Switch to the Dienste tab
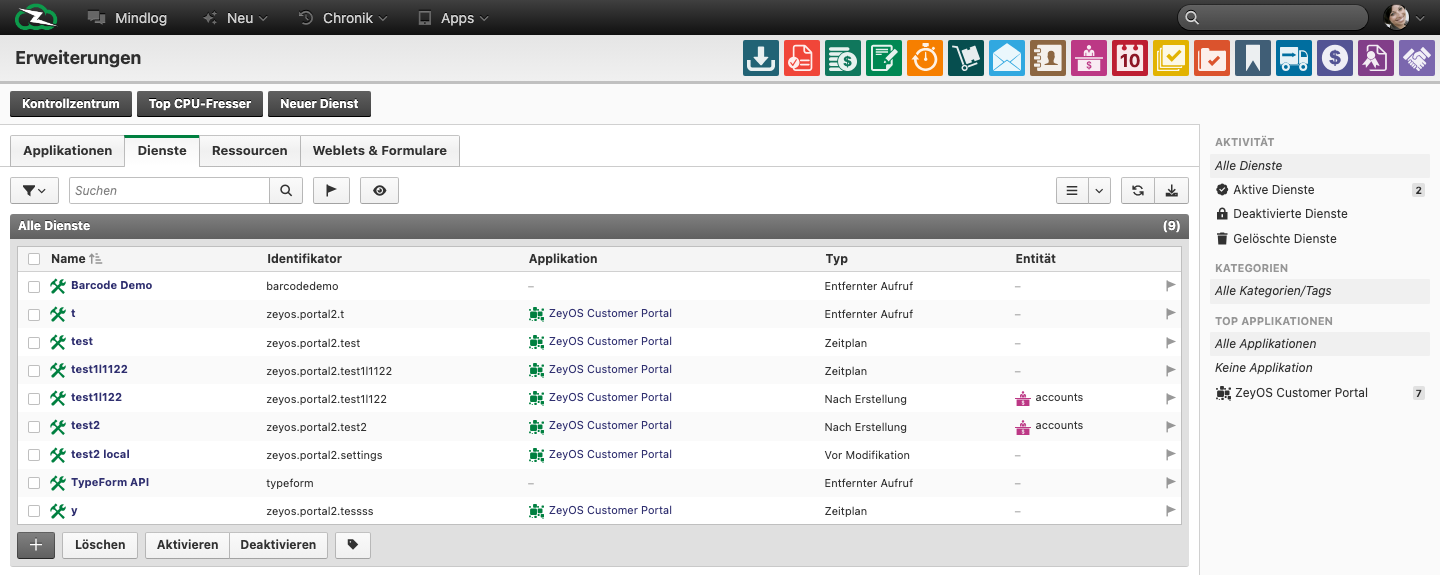This screenshot has height=575, width=1440. click(x=162, y=151)
